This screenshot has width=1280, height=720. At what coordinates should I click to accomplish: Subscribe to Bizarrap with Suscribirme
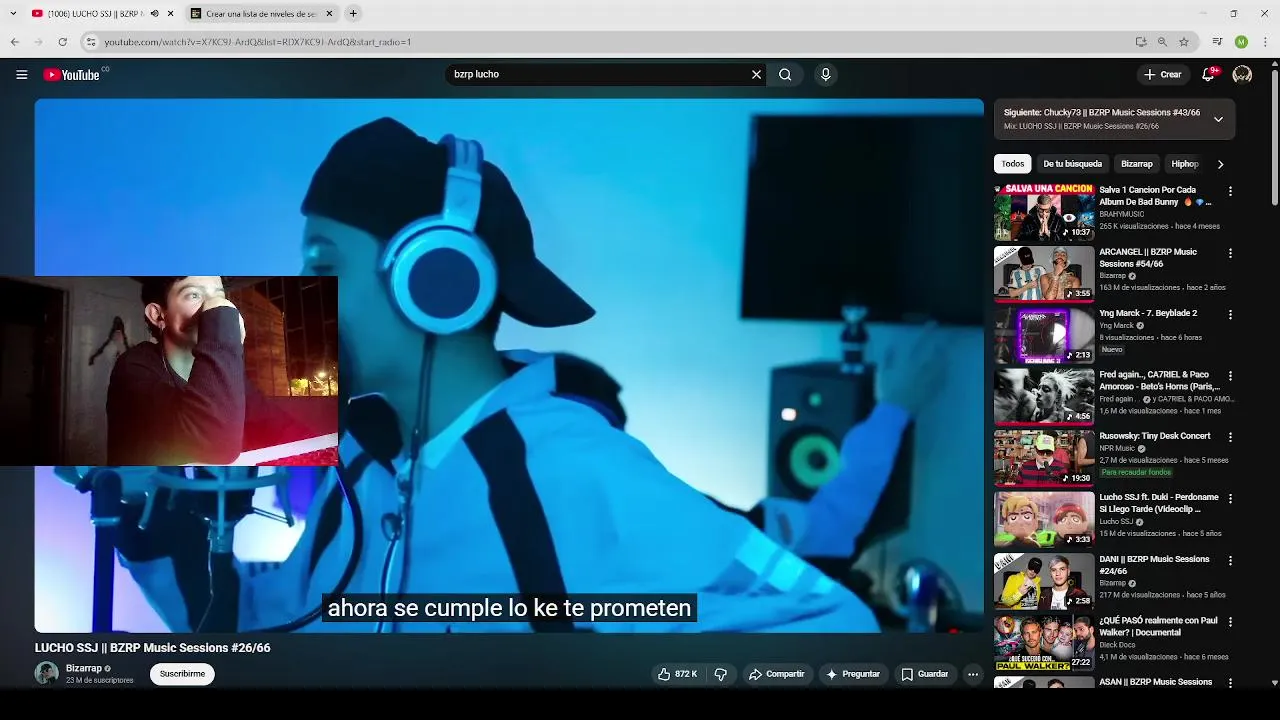coord(182,674)
